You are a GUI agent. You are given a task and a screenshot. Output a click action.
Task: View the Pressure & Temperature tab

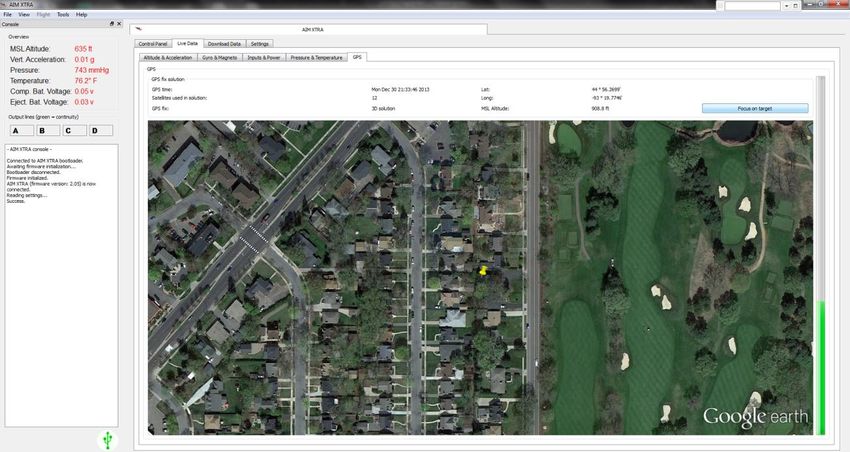317,57
